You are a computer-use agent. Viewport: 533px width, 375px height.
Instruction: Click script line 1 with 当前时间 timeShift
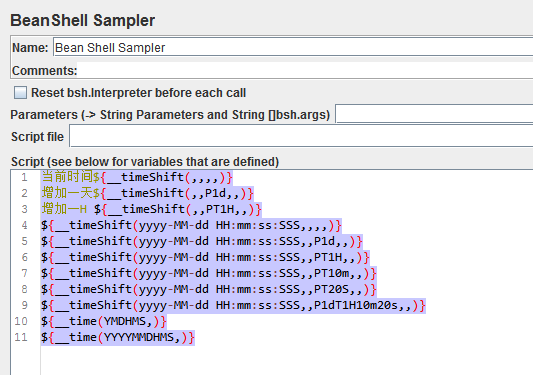coord(137,177)
